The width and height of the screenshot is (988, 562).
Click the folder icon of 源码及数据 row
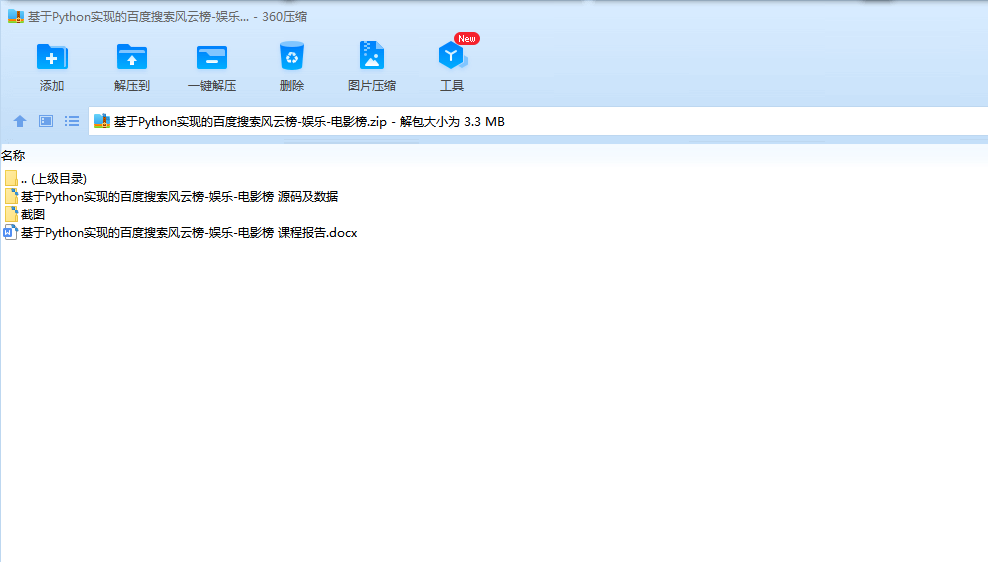pos(11,197)
